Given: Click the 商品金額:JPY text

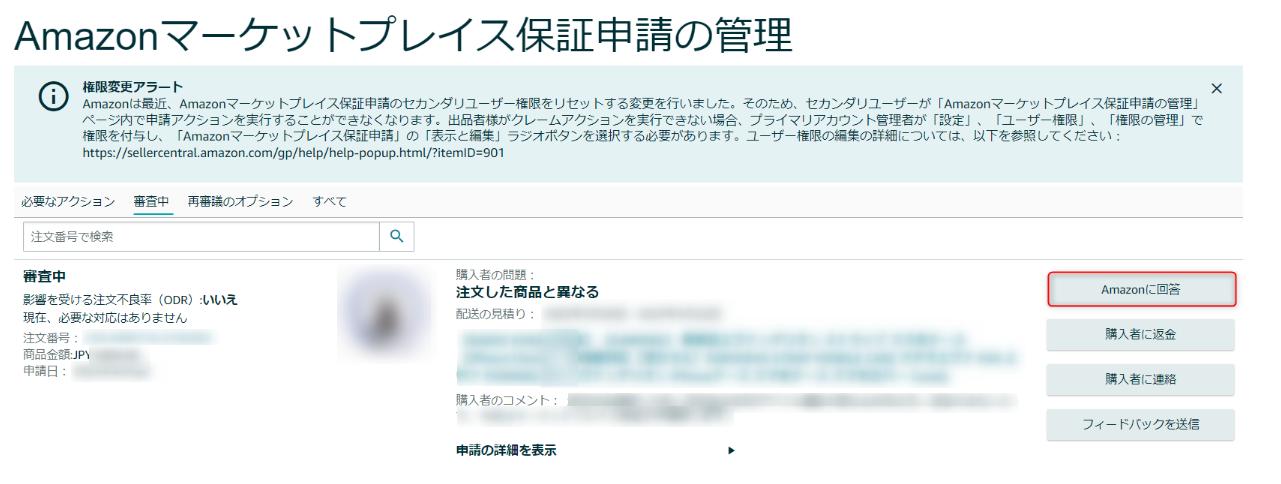Looking at the screenshot, I should (59, 354).
